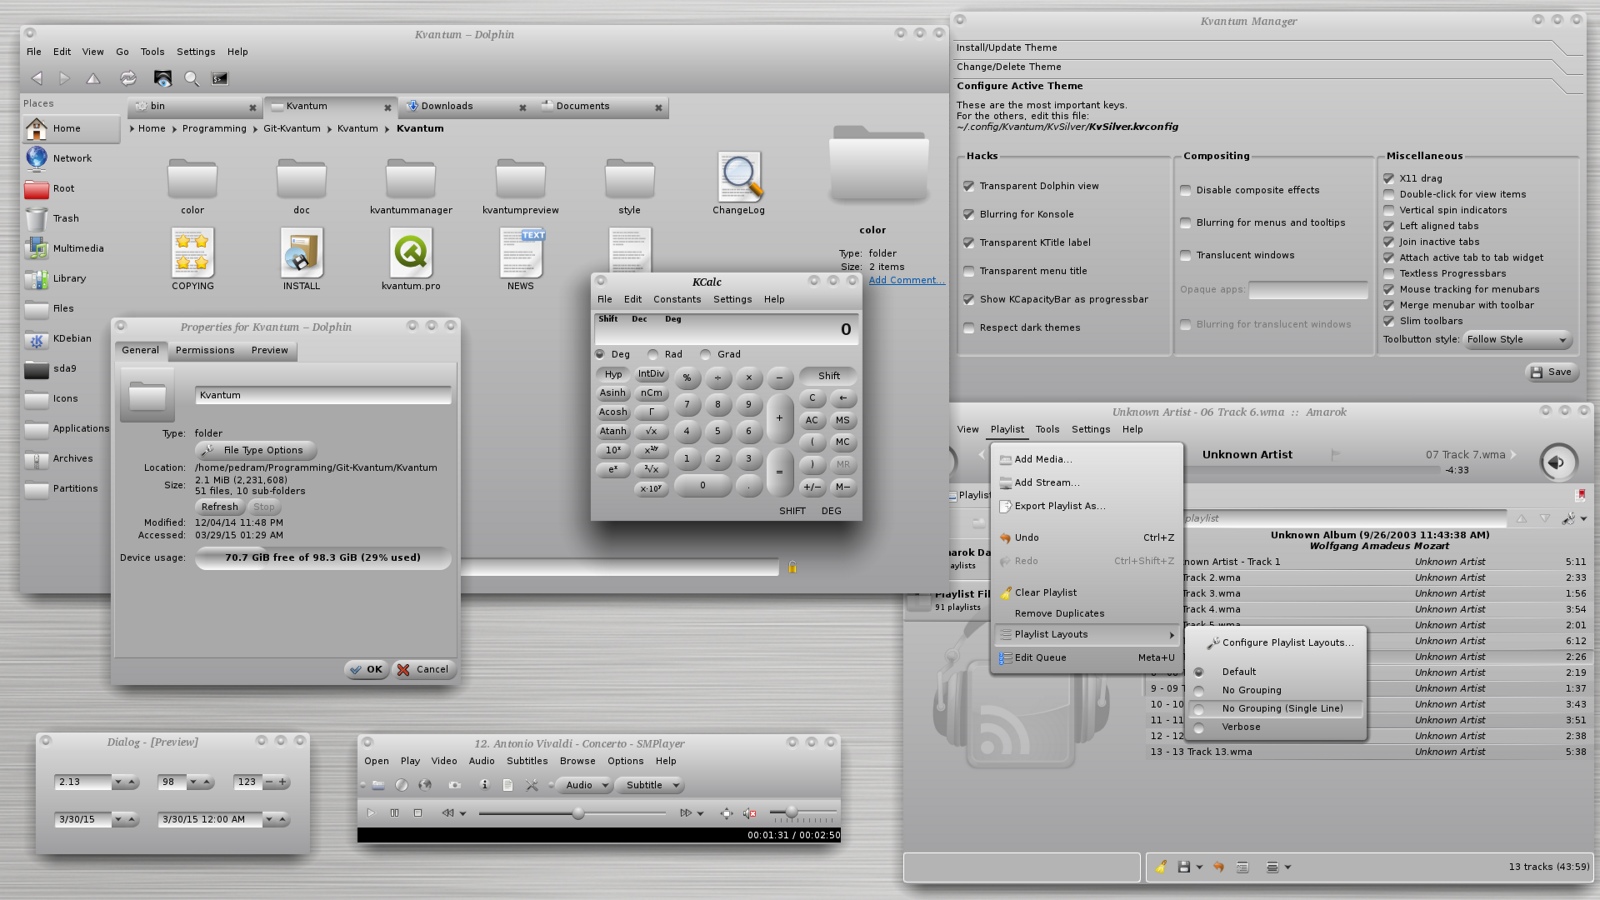Pause playback in SMPlayer

pyautogui.click(x=394, y=813)
